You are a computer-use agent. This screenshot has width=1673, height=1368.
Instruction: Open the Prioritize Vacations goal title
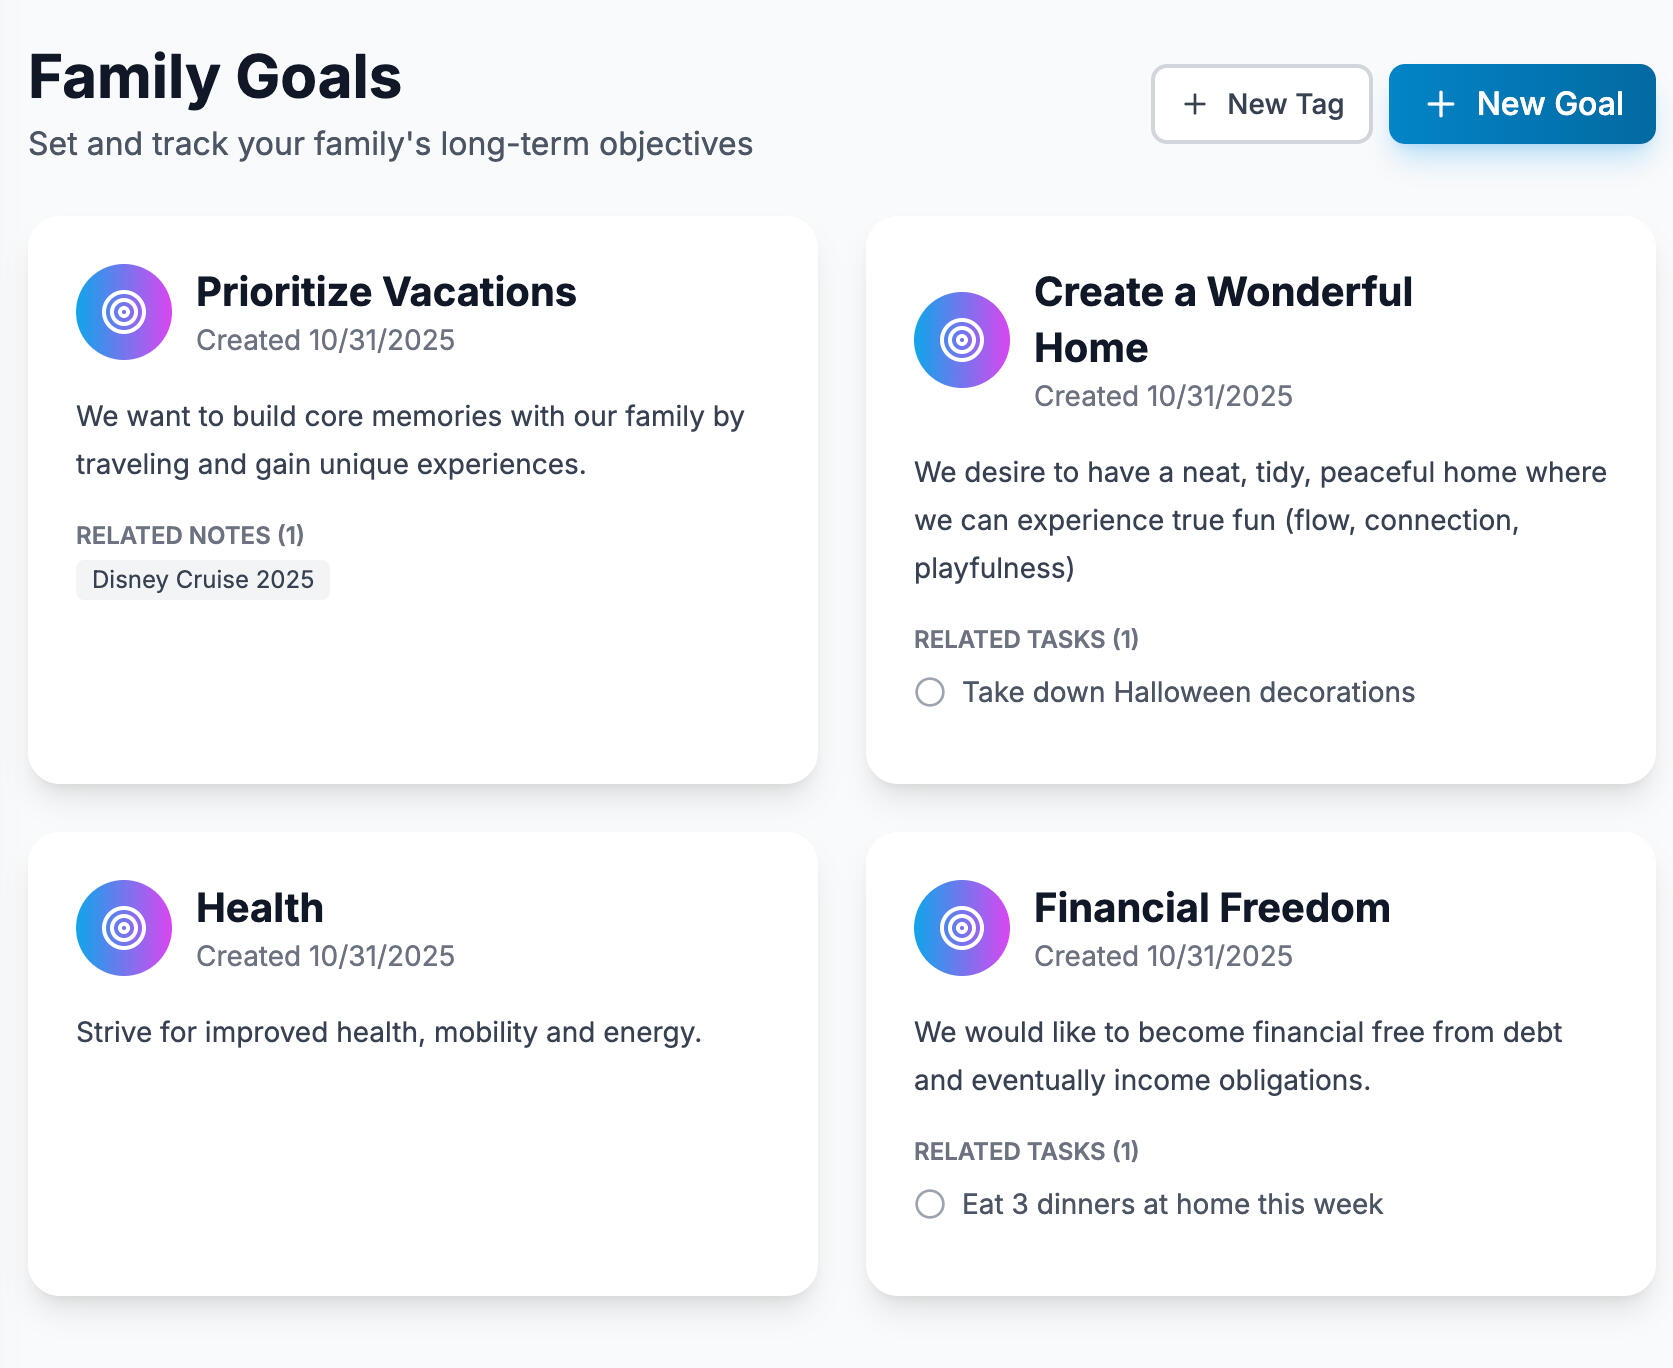386,292
